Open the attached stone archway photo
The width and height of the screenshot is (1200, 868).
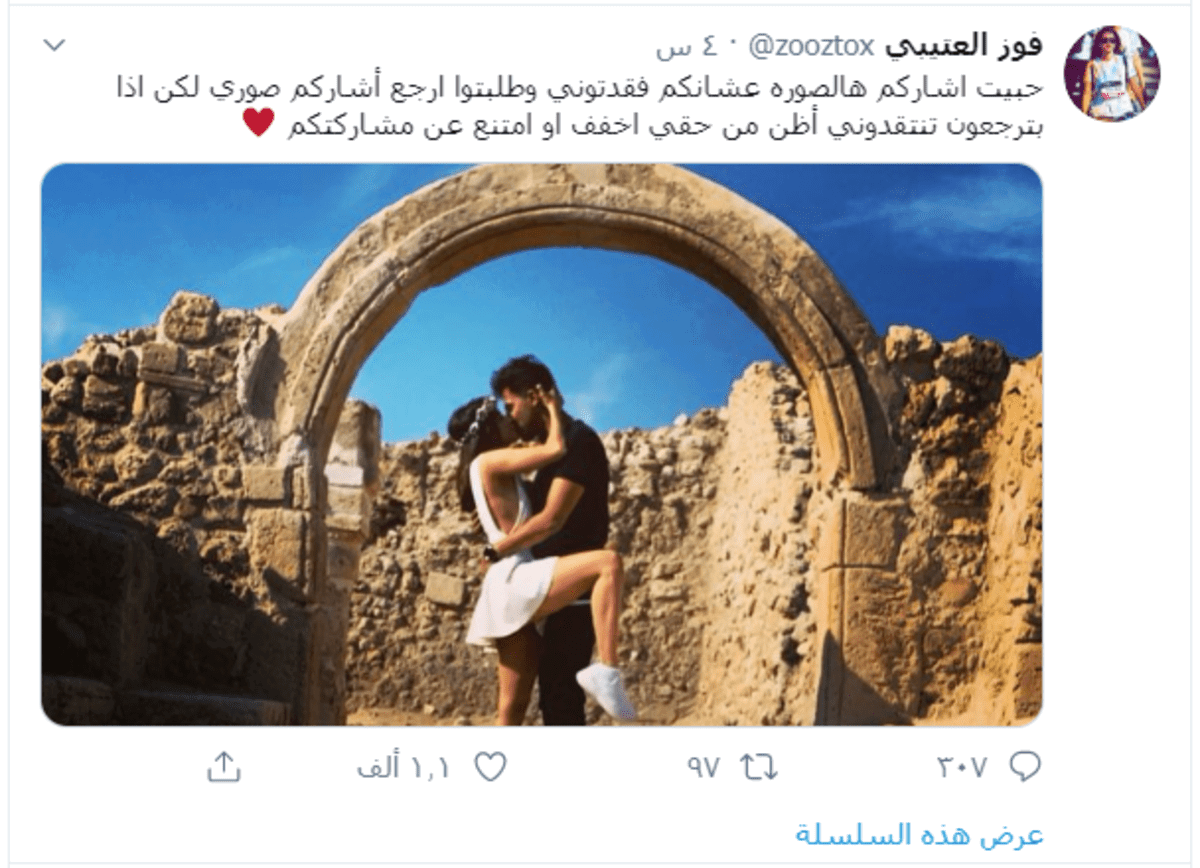point(541,444)
